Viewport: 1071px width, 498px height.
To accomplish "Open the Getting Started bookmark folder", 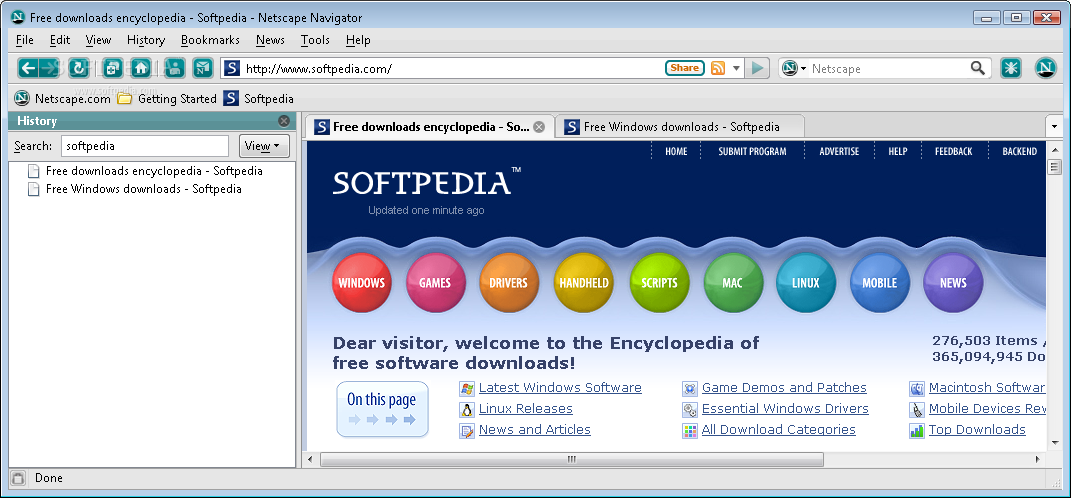I will [x=167, y=98].
